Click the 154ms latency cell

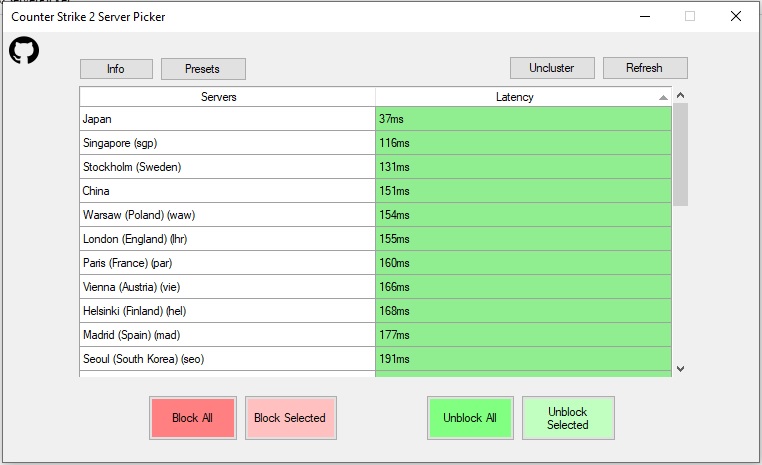tap(523, 215)
